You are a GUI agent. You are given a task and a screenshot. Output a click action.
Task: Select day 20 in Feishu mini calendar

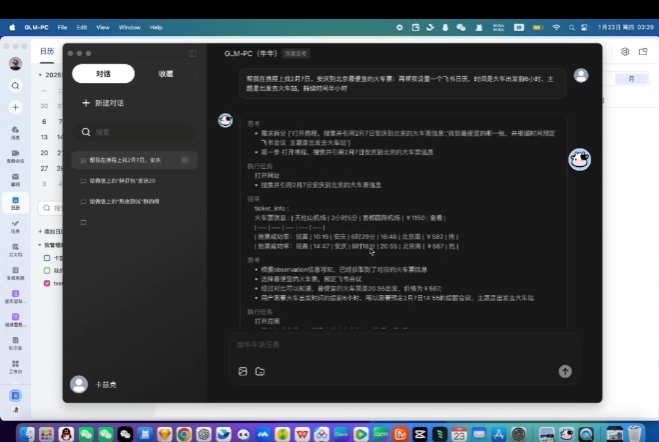[44, 153]
